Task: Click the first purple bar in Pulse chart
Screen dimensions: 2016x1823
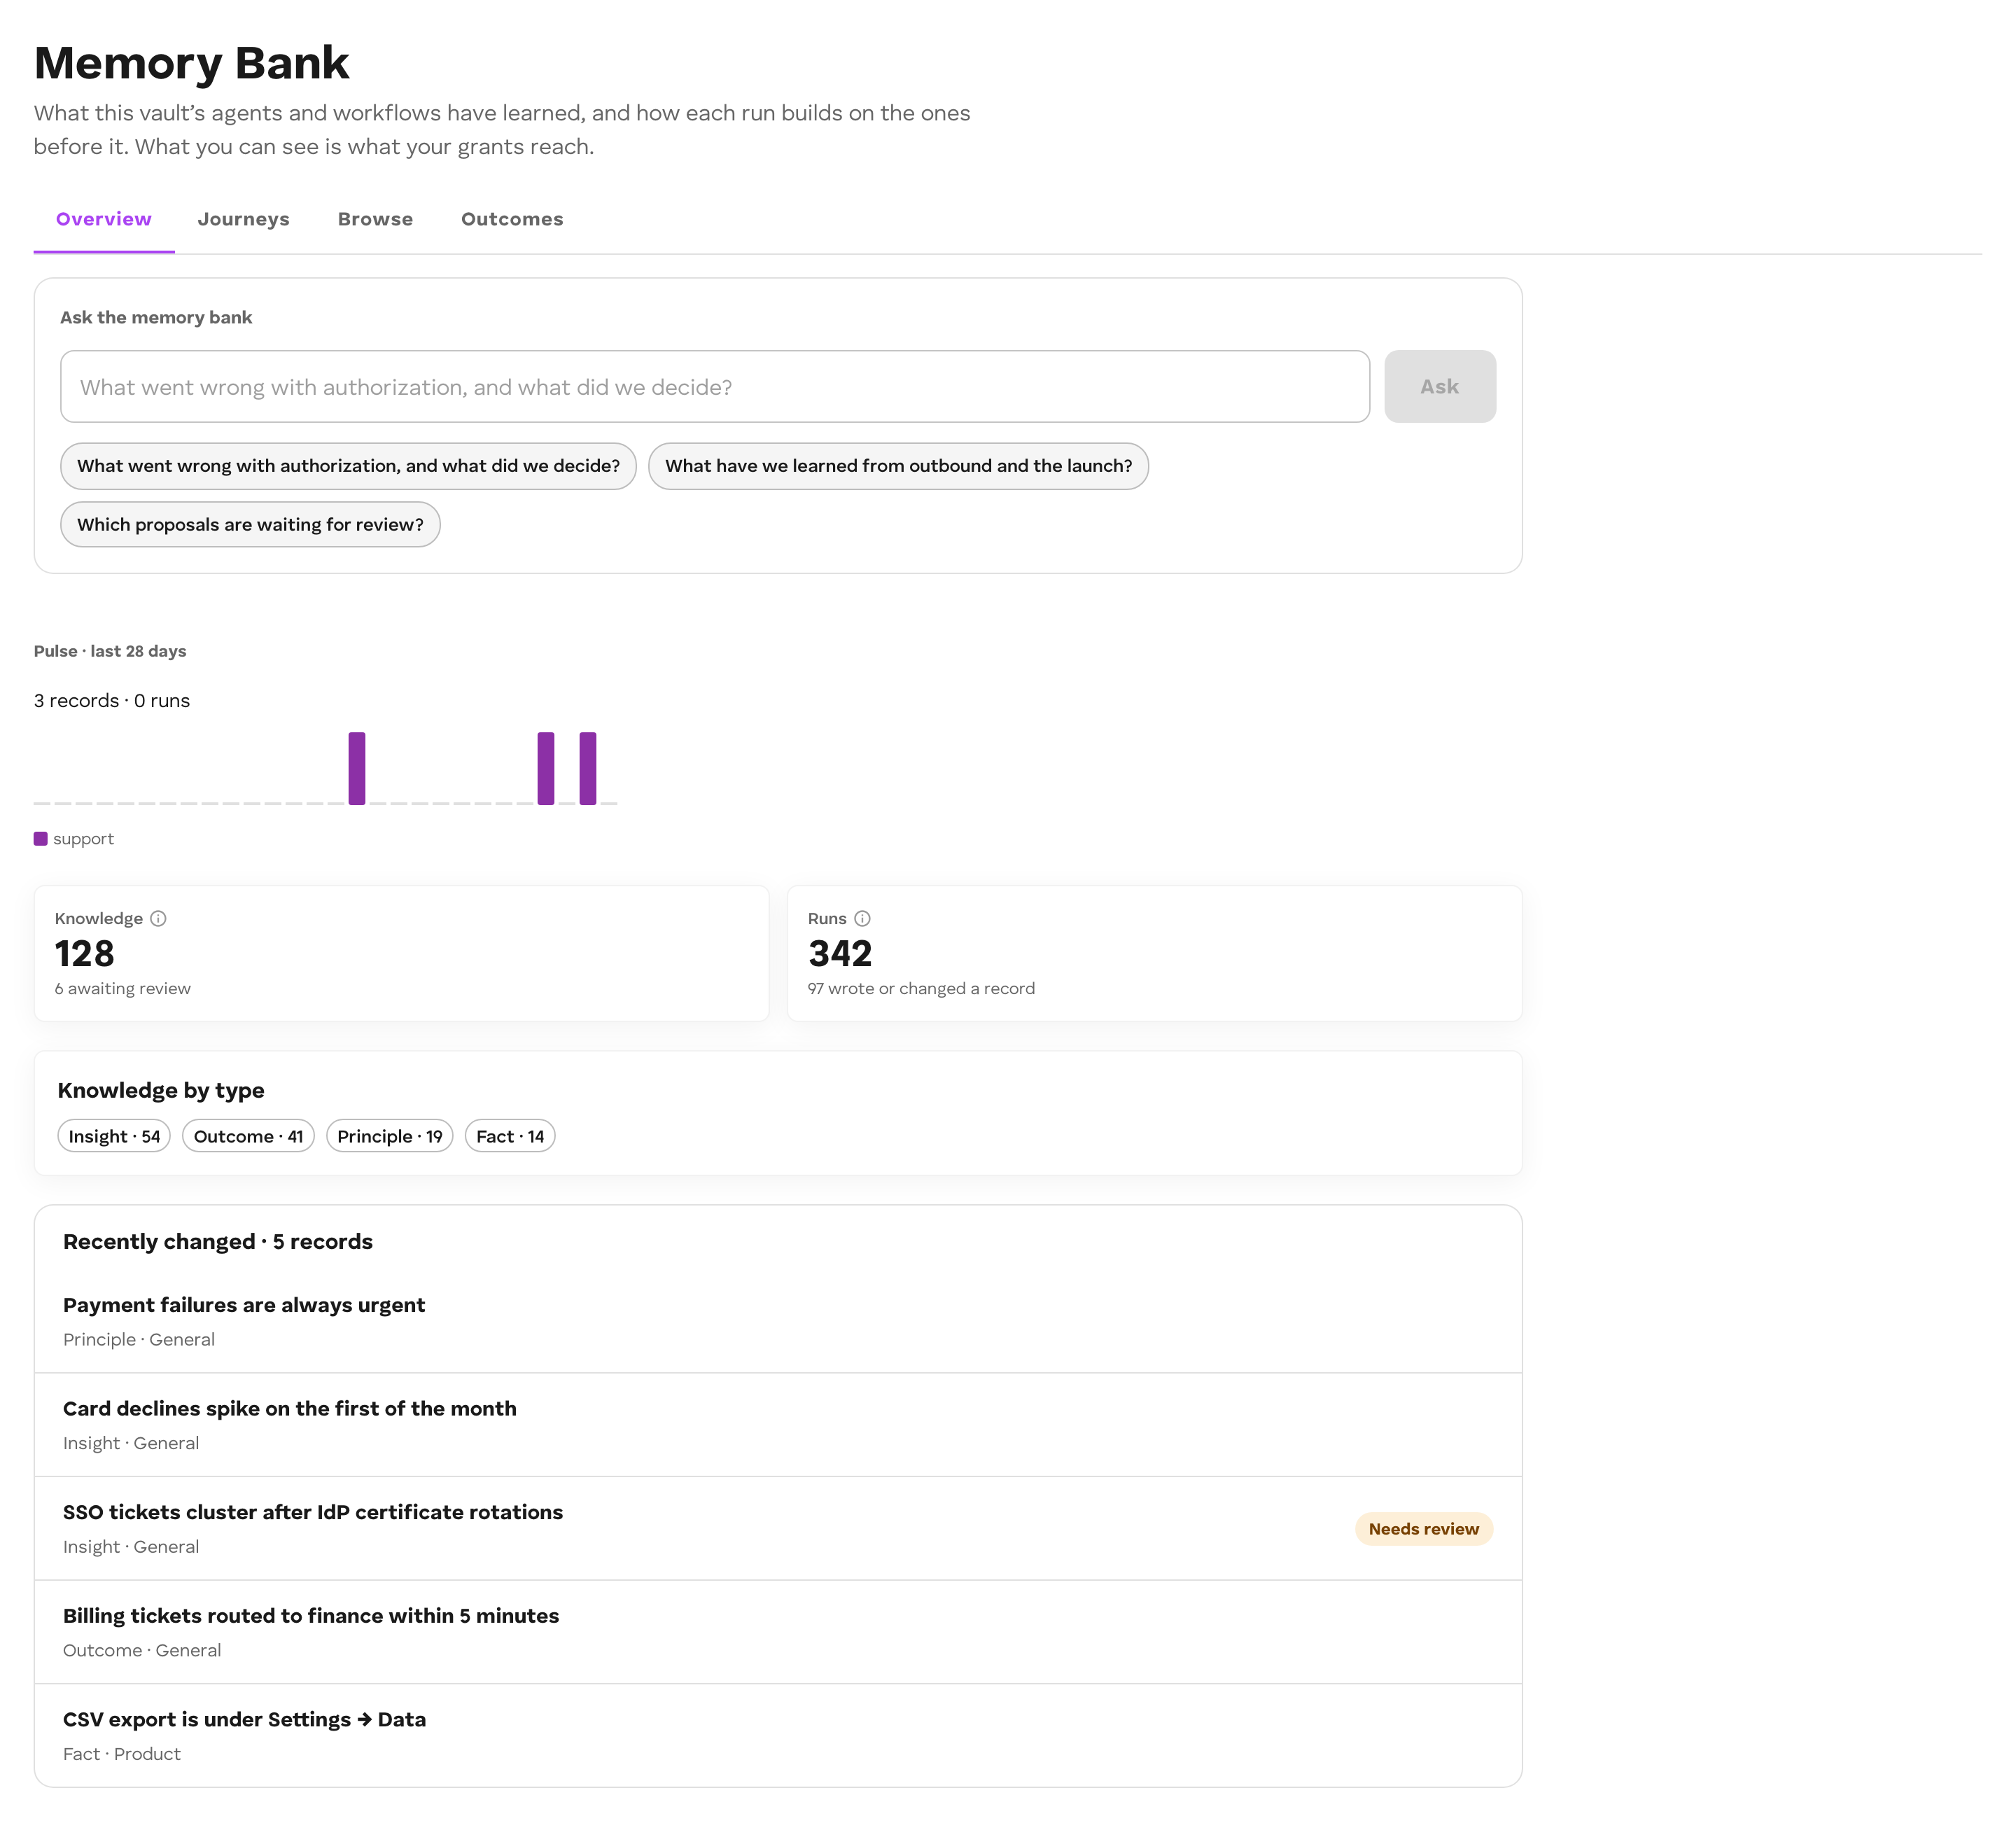Action: click(357, 768)
